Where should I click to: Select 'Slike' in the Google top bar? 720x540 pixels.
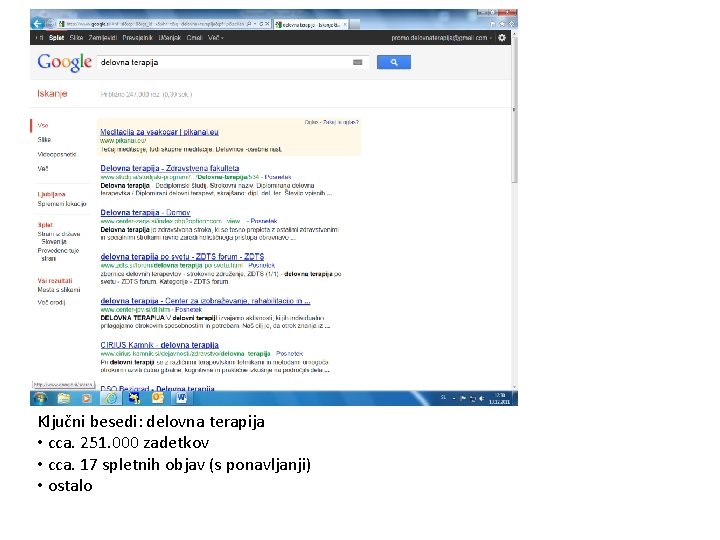(x=76, y=38)
